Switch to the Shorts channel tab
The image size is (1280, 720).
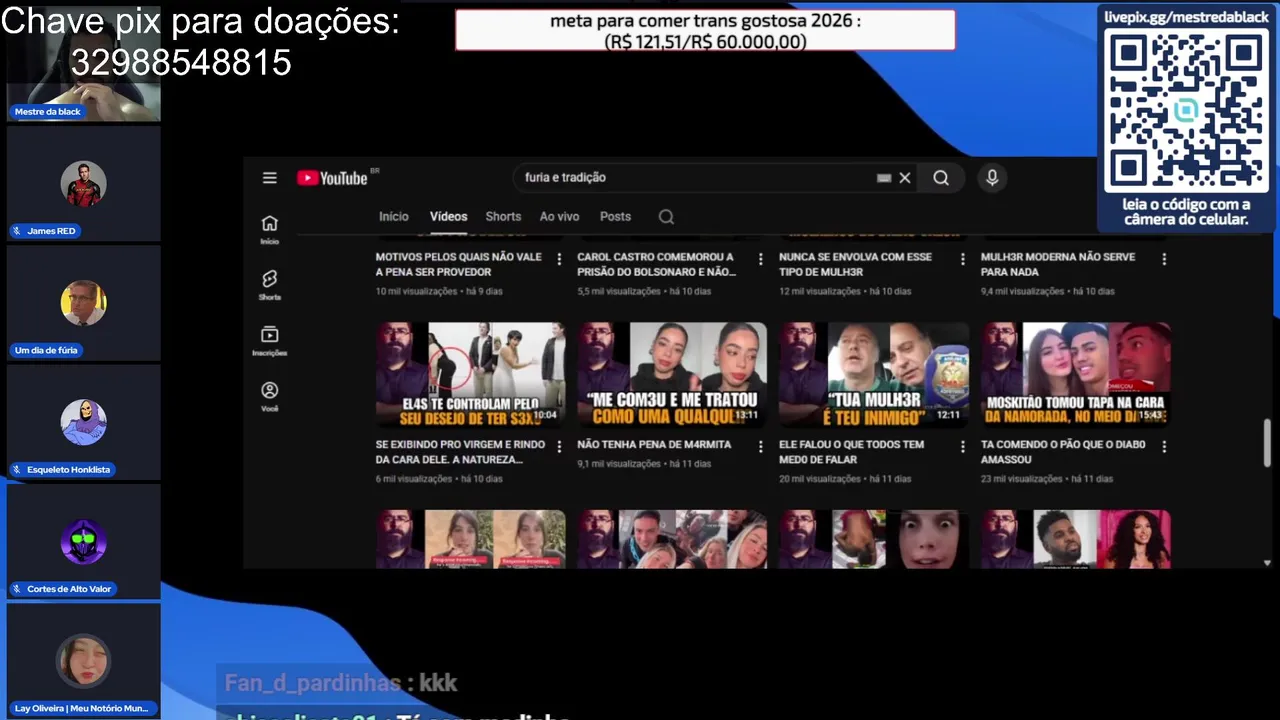point(503,217)
